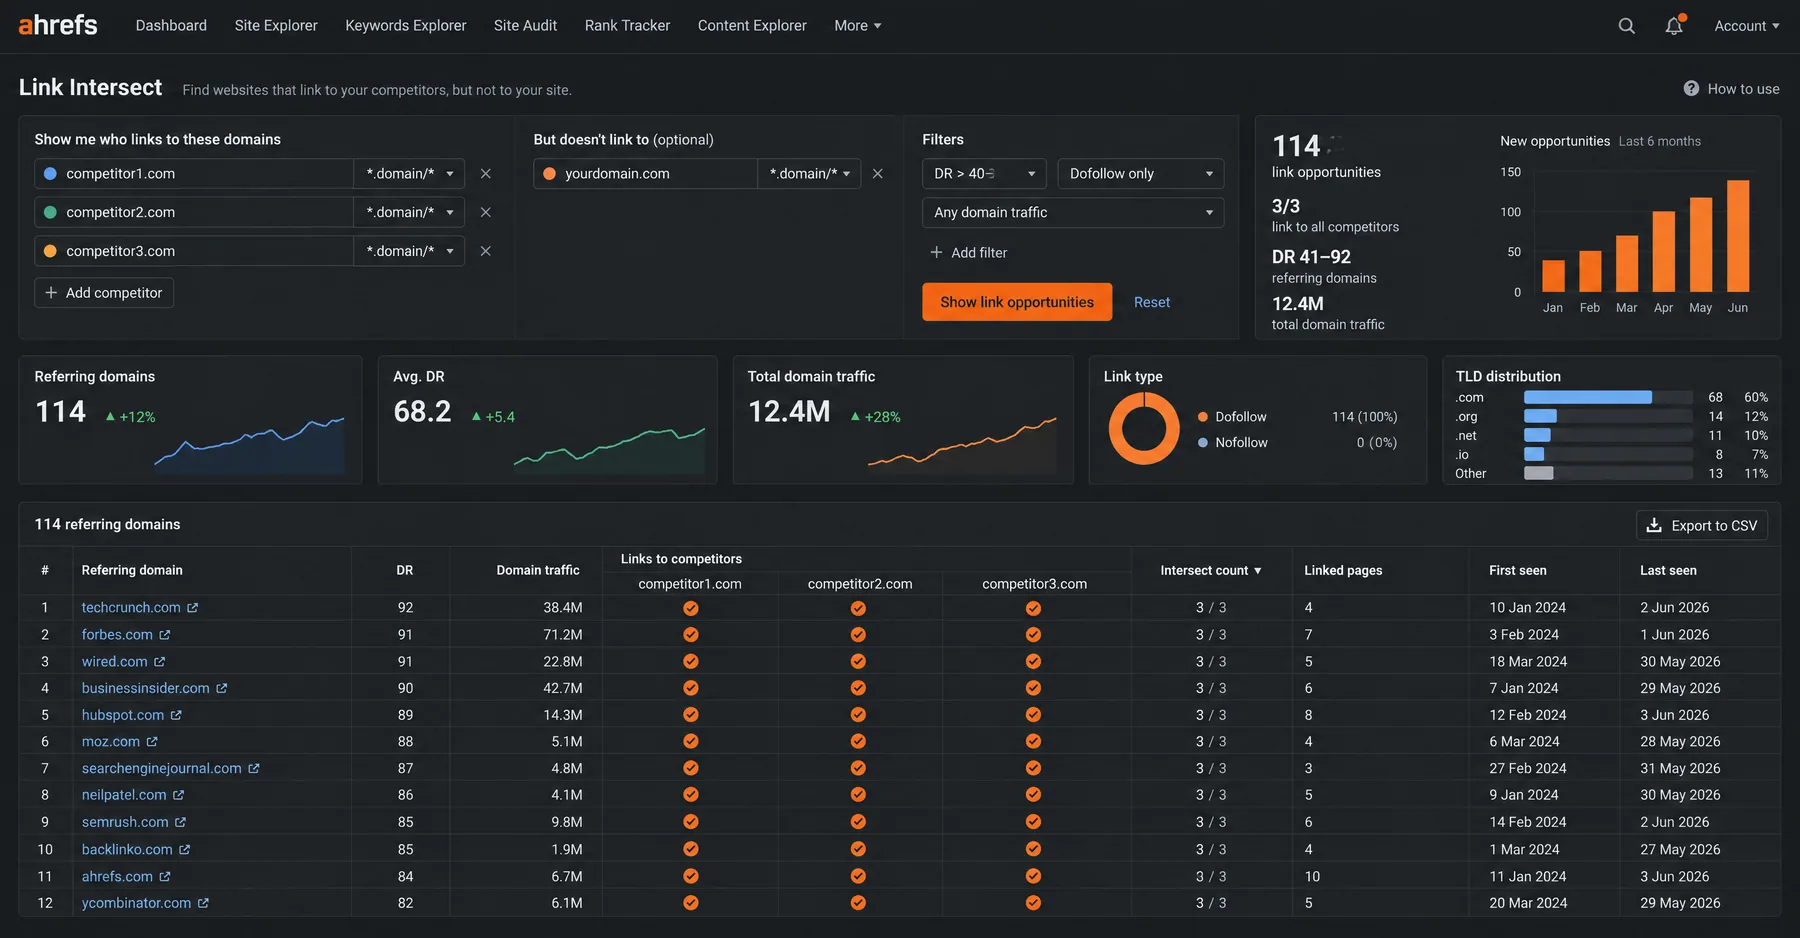
Task: Open forbes.com external link icon
Action: (x=165, y=635)
